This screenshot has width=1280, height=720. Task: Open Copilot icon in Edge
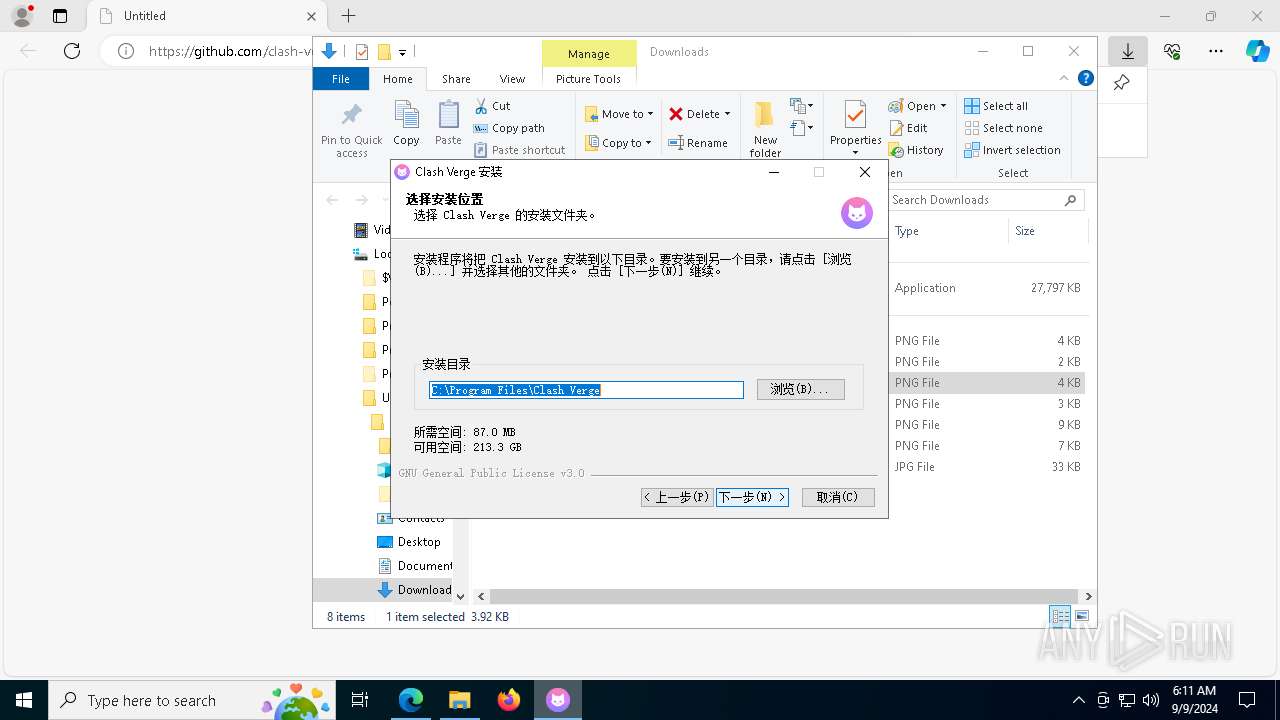pos(1258,51)
